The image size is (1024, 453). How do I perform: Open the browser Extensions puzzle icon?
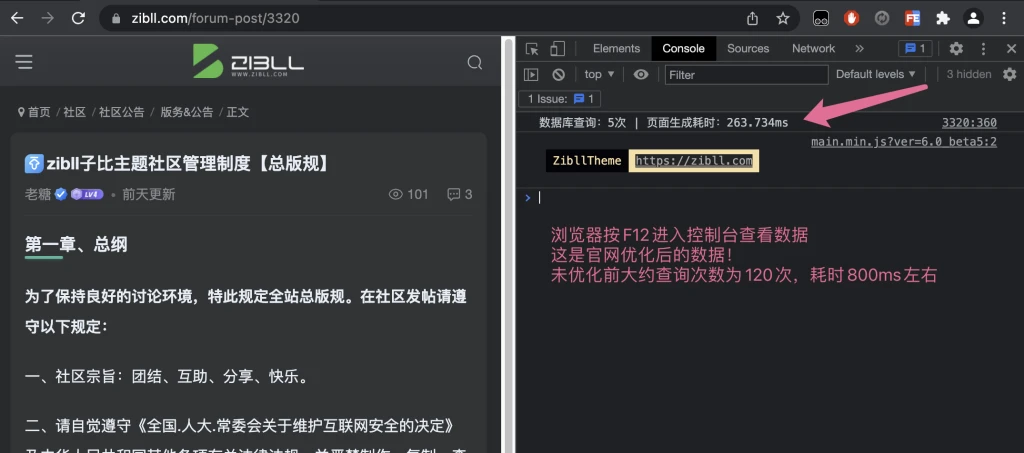(x=942, y=18)
